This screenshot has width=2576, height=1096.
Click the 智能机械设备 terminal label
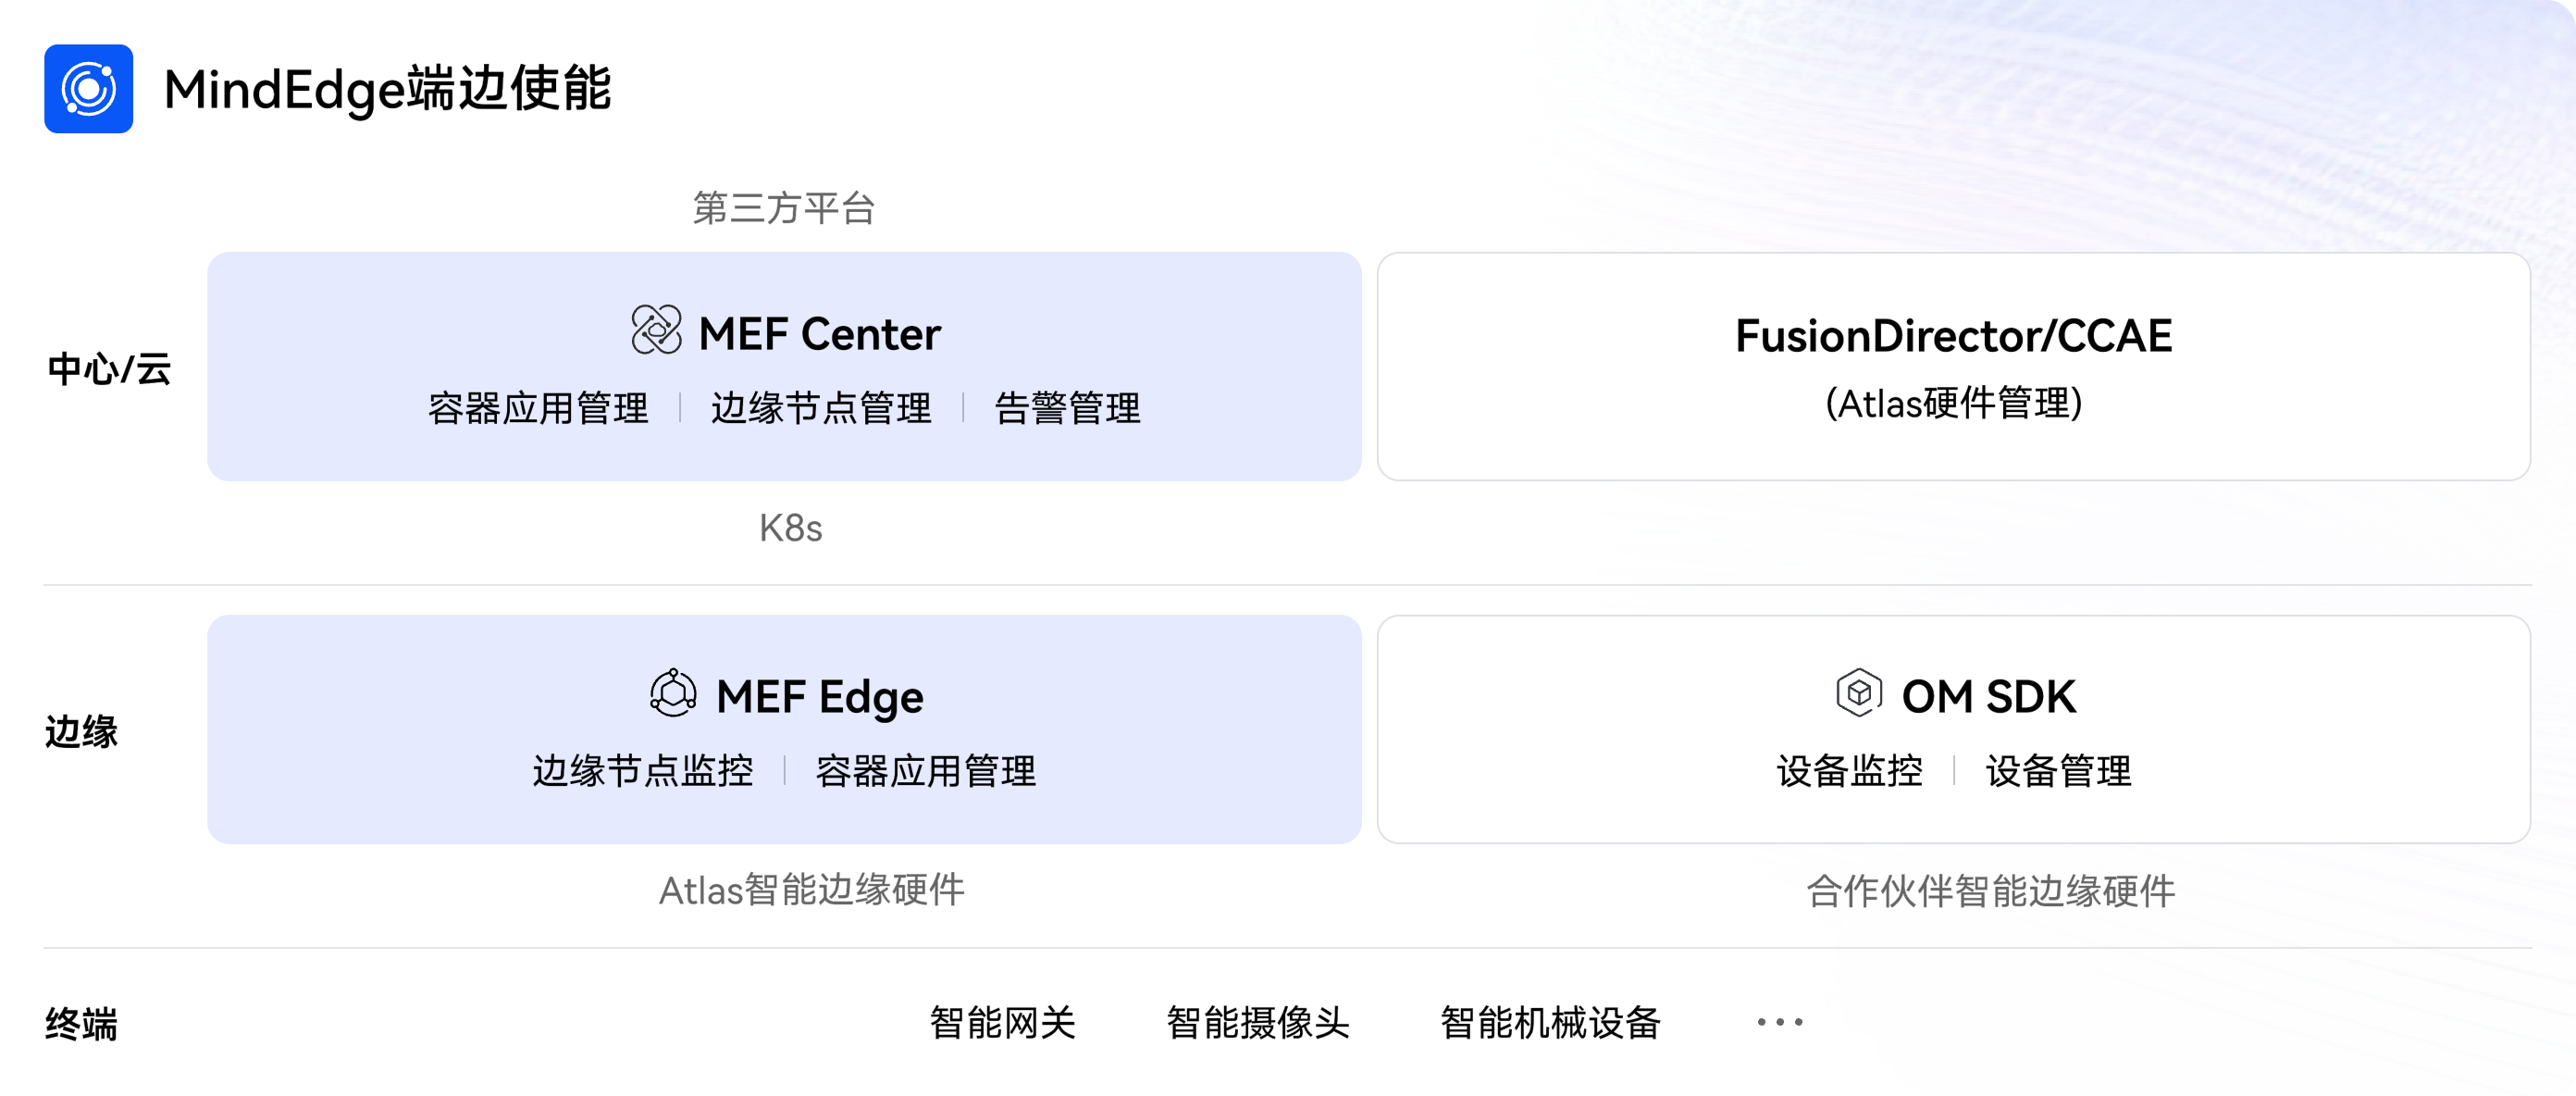tap(1550, 1022)
